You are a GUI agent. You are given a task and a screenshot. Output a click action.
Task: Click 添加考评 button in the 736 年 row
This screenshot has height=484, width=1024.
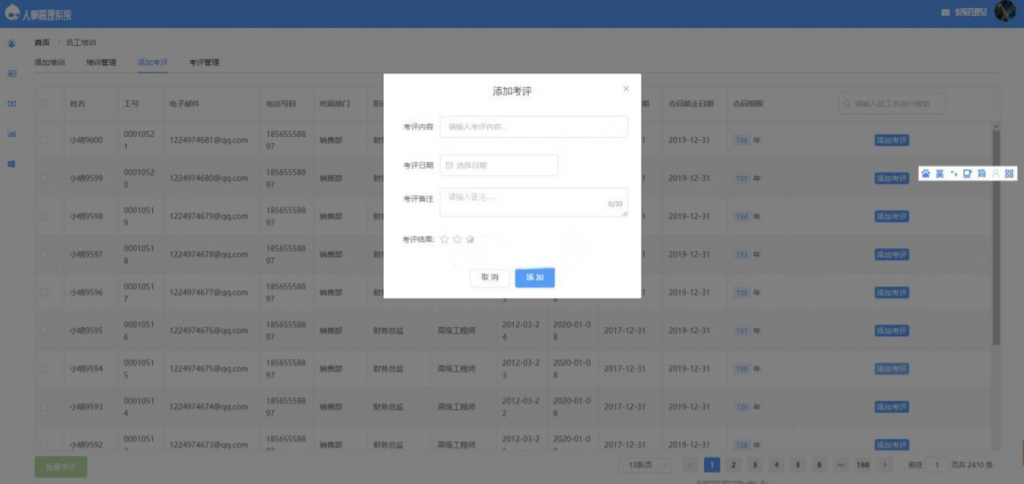click(891, 140)
